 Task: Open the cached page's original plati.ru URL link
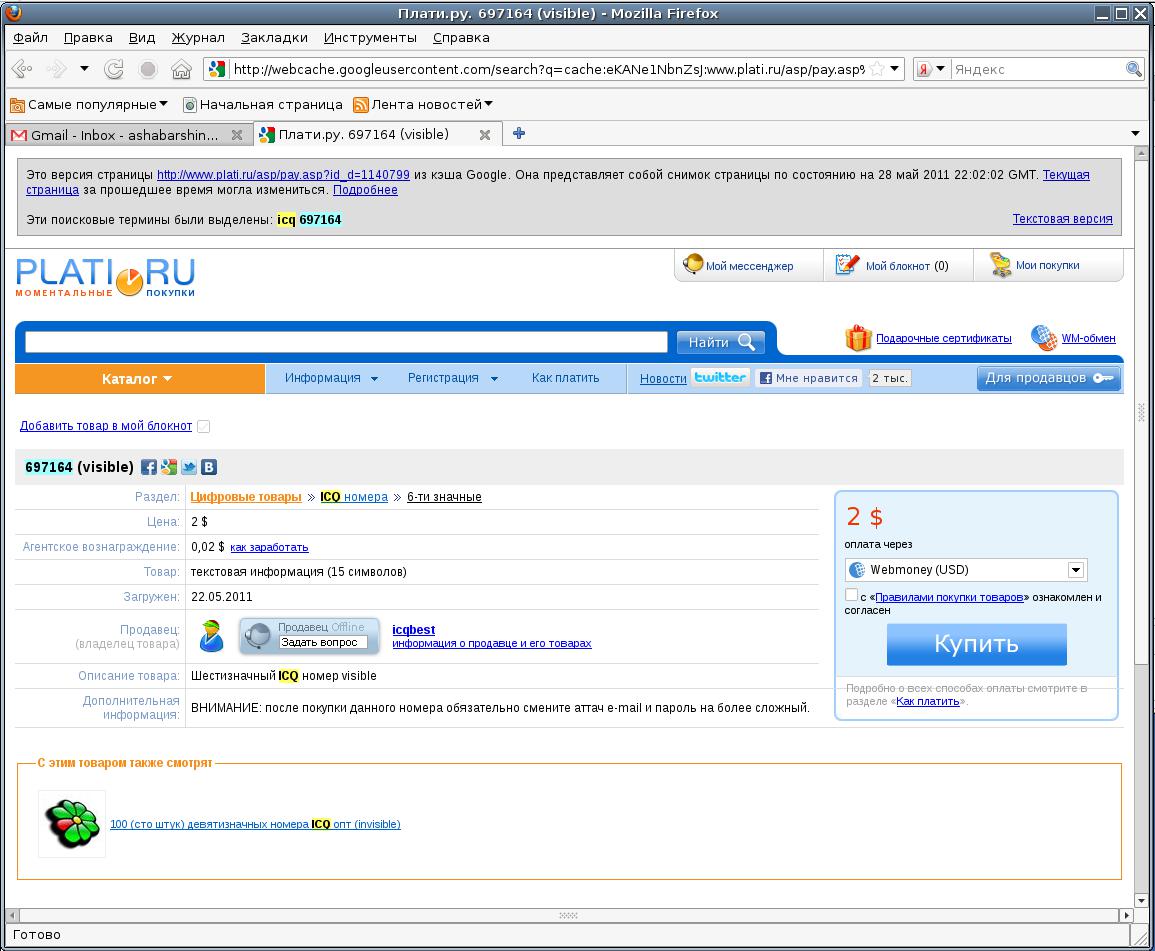tap(283, 175)
